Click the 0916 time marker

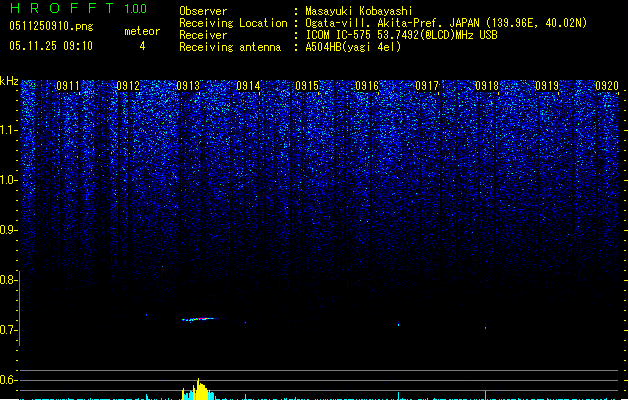click(367, 86)
